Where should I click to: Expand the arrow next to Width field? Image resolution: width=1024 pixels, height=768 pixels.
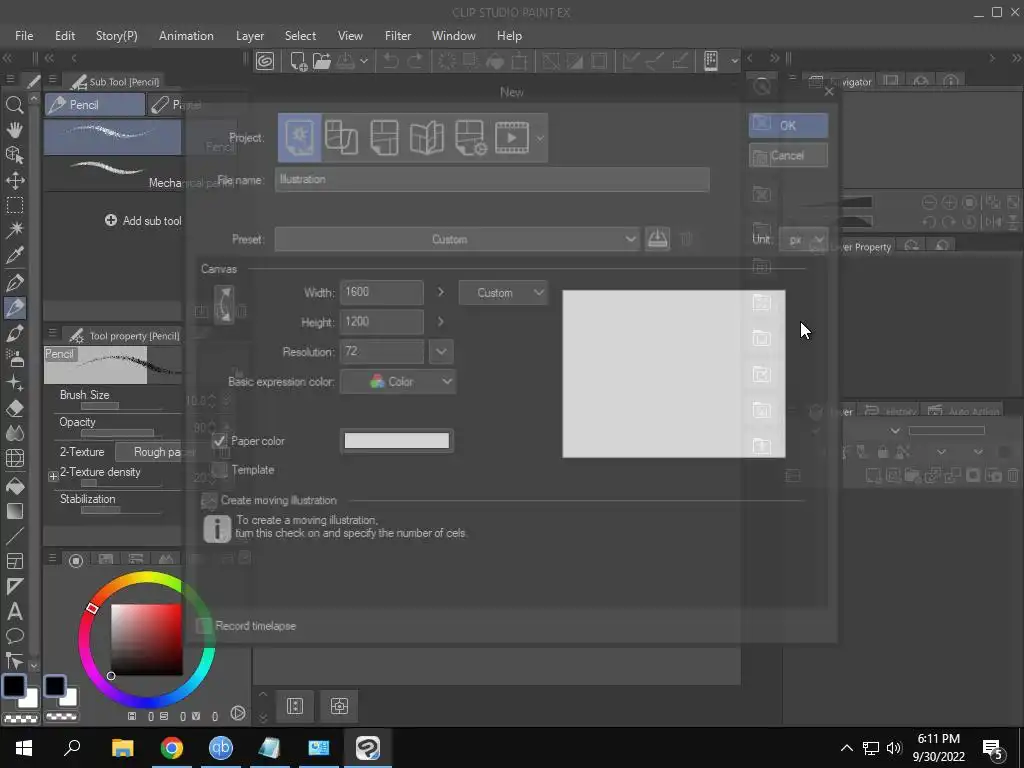[x=441, y=292]
